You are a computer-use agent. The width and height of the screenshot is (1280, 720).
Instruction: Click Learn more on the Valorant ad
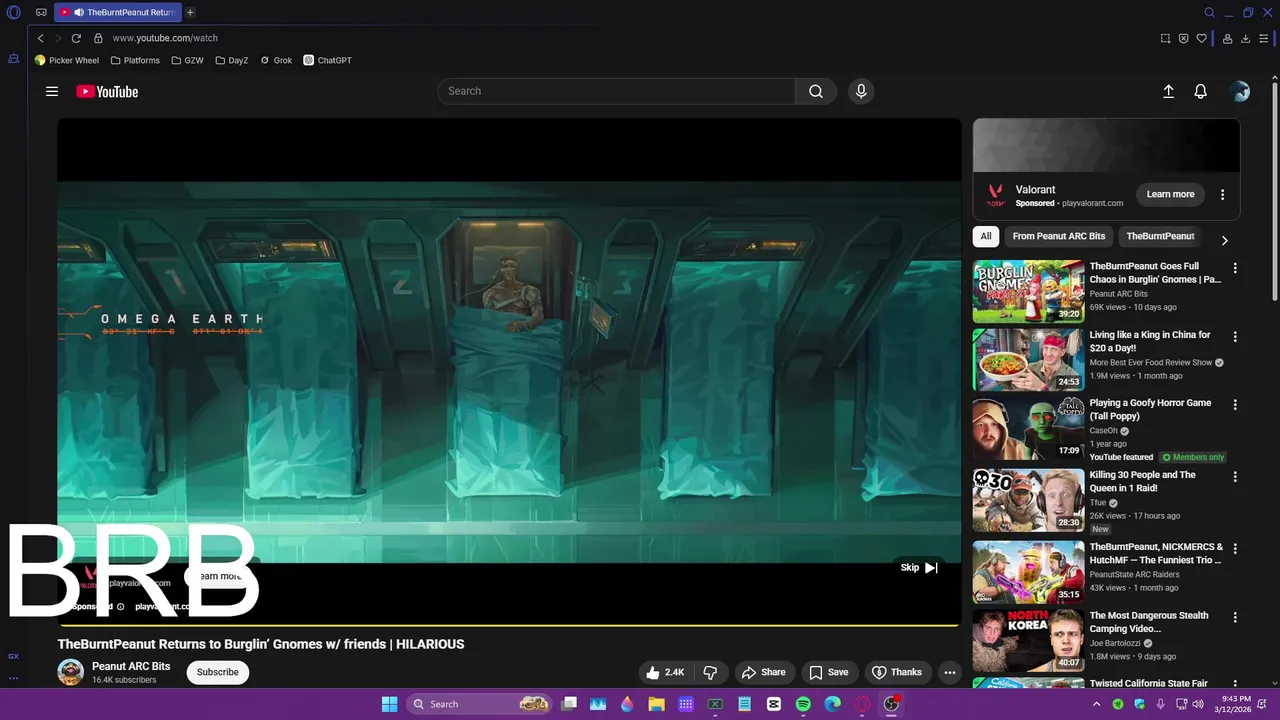point(1170,194)
